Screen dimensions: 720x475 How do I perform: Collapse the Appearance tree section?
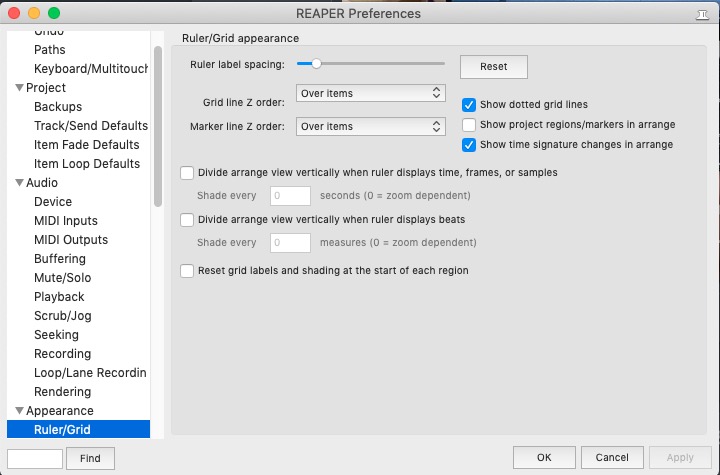coord(19,410)
